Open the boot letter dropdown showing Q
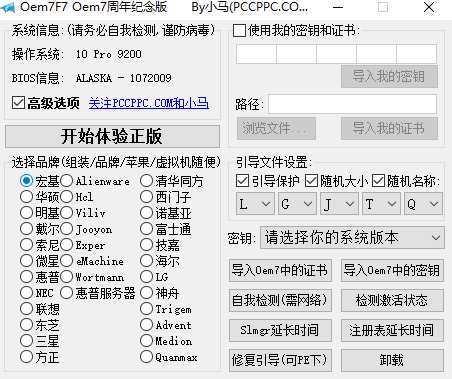This screenshot has height=379, width=452. [x=423, y=203]
